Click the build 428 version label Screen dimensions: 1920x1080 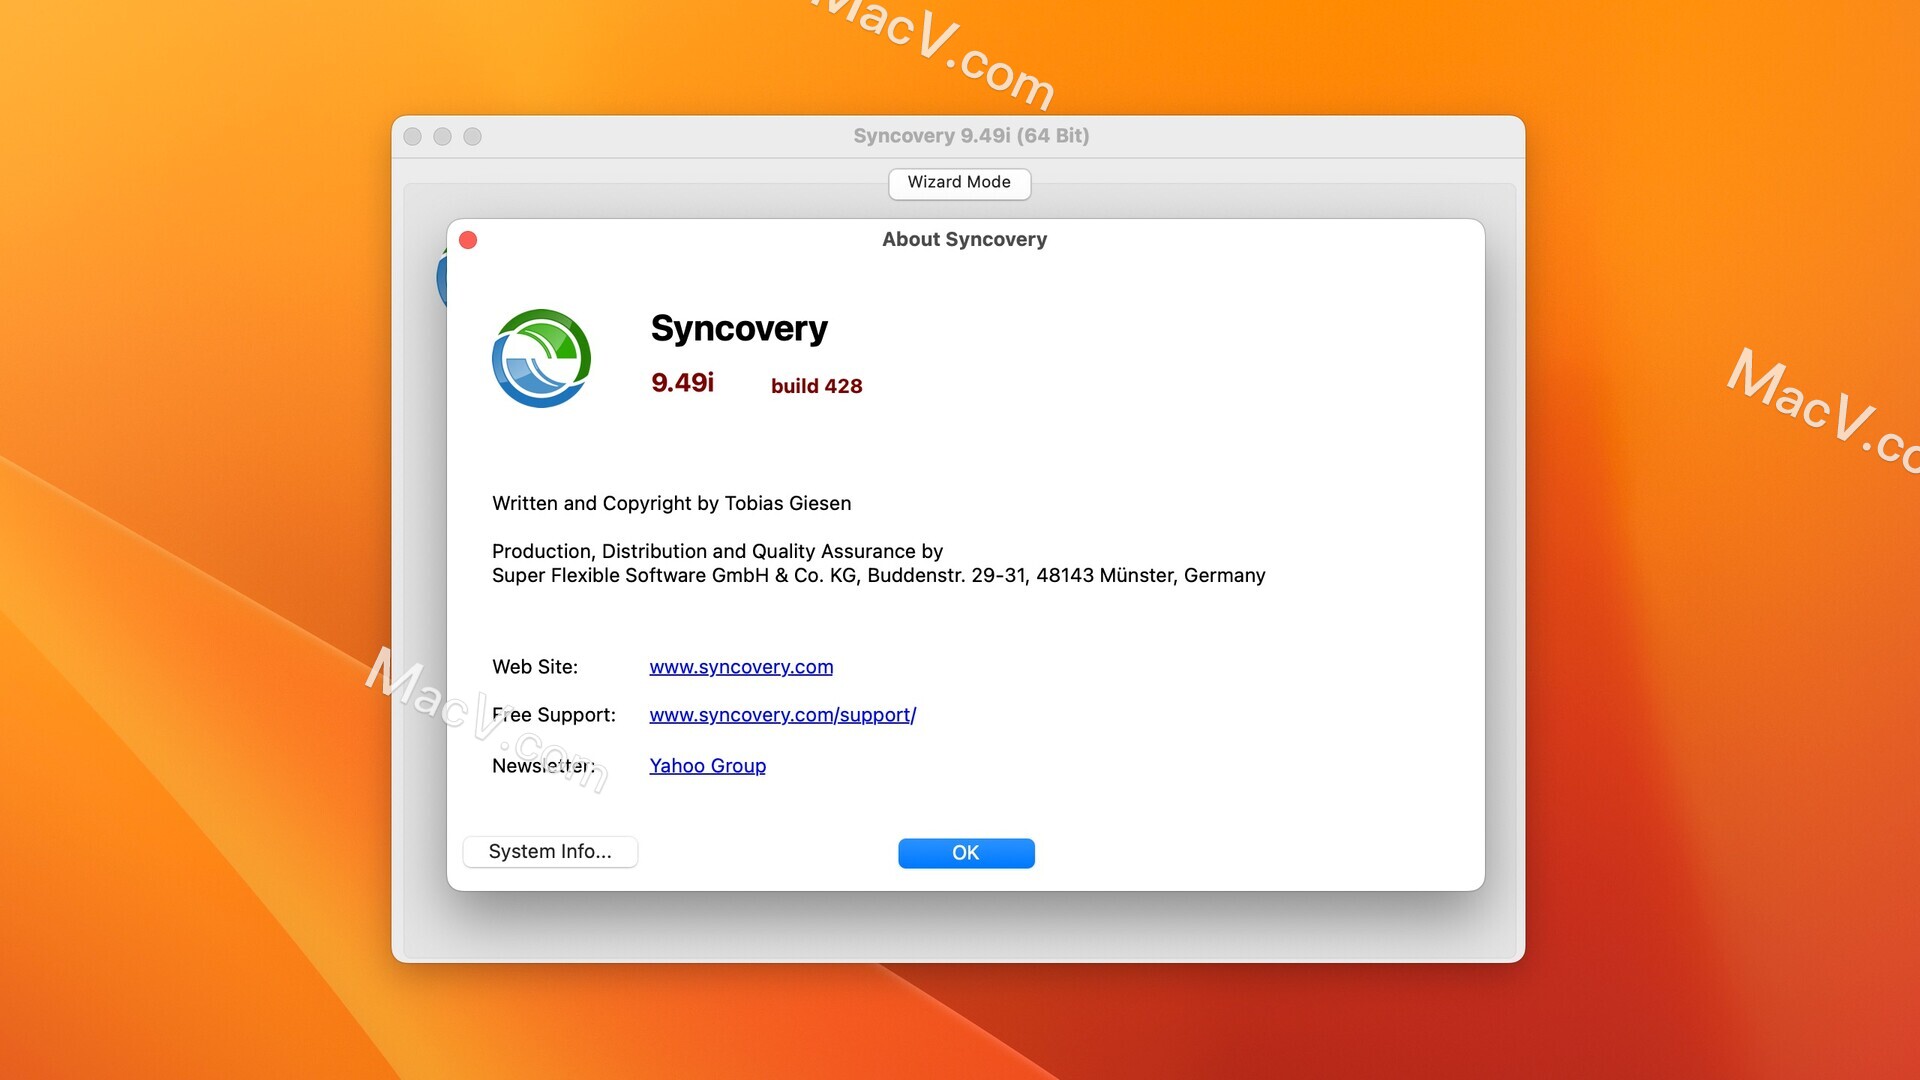point(818,385)
